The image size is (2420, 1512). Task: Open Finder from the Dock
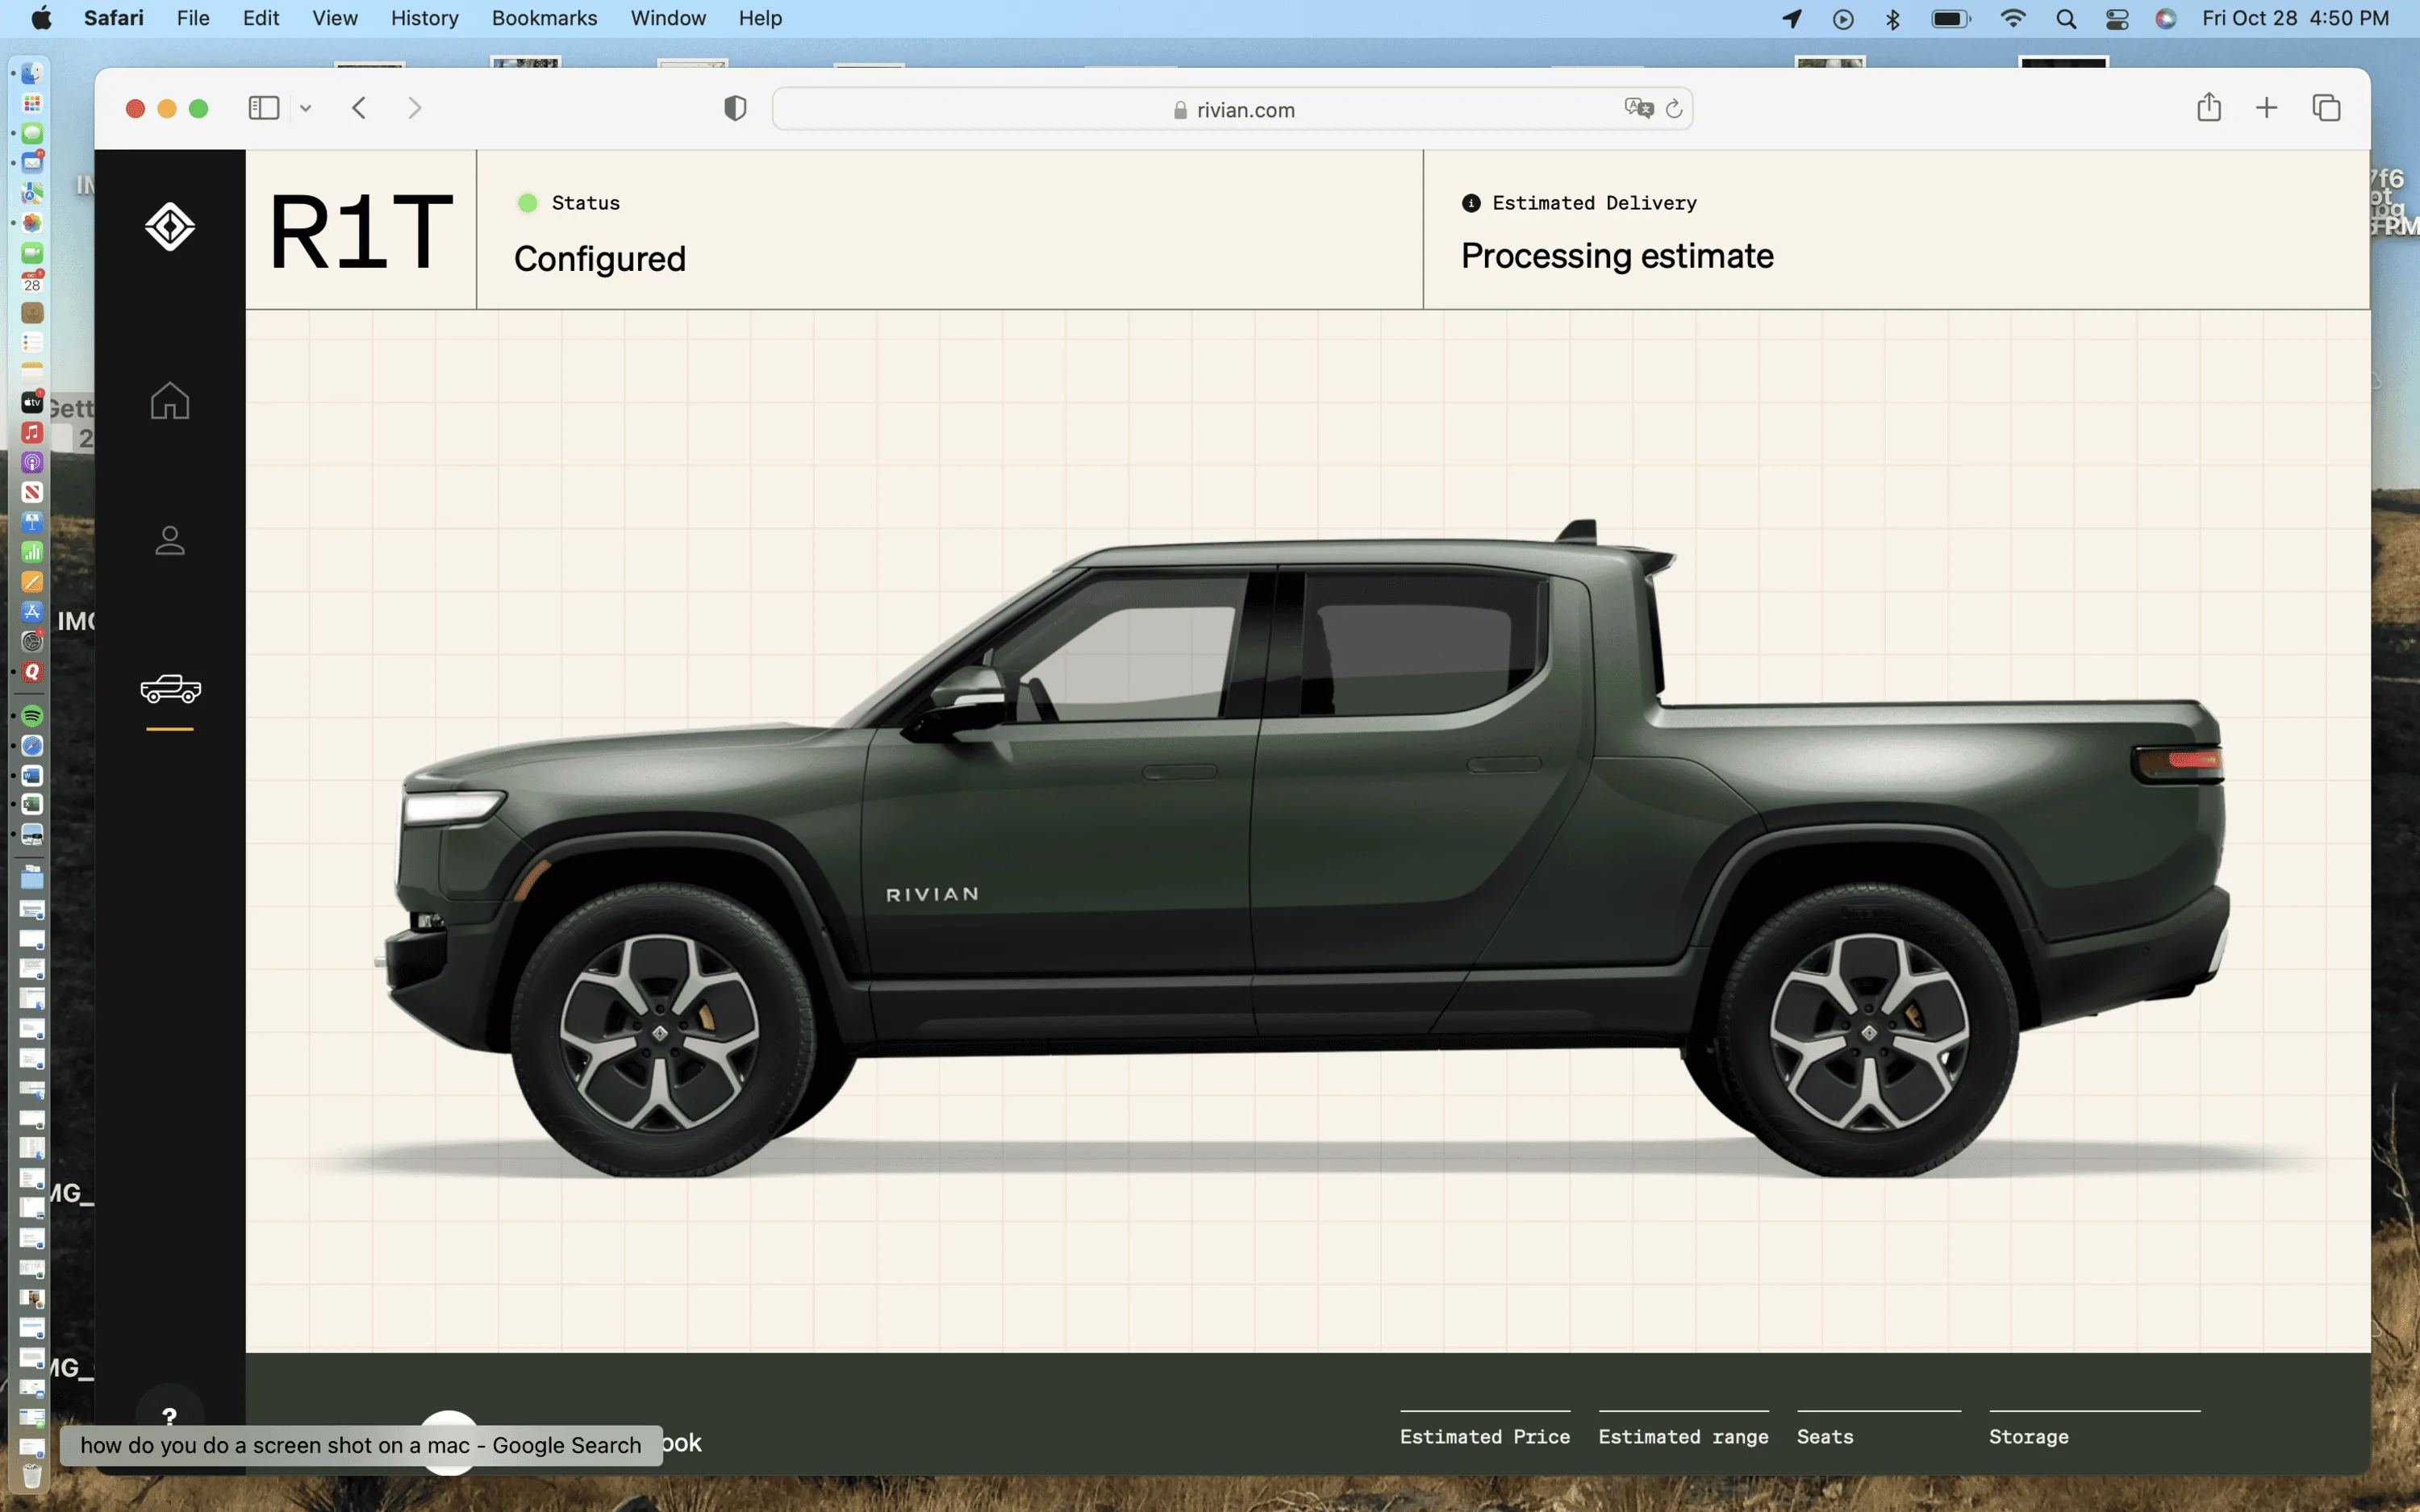click(x=32, y=73)
